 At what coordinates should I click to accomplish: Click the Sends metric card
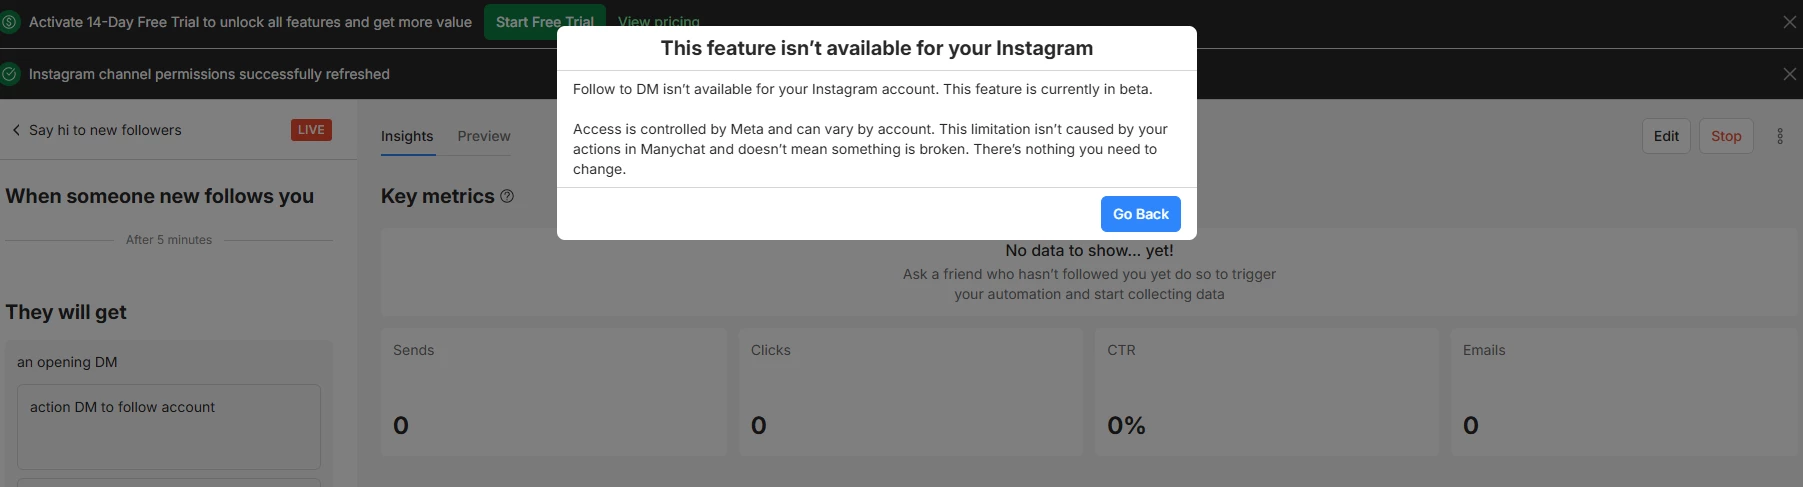553,392
